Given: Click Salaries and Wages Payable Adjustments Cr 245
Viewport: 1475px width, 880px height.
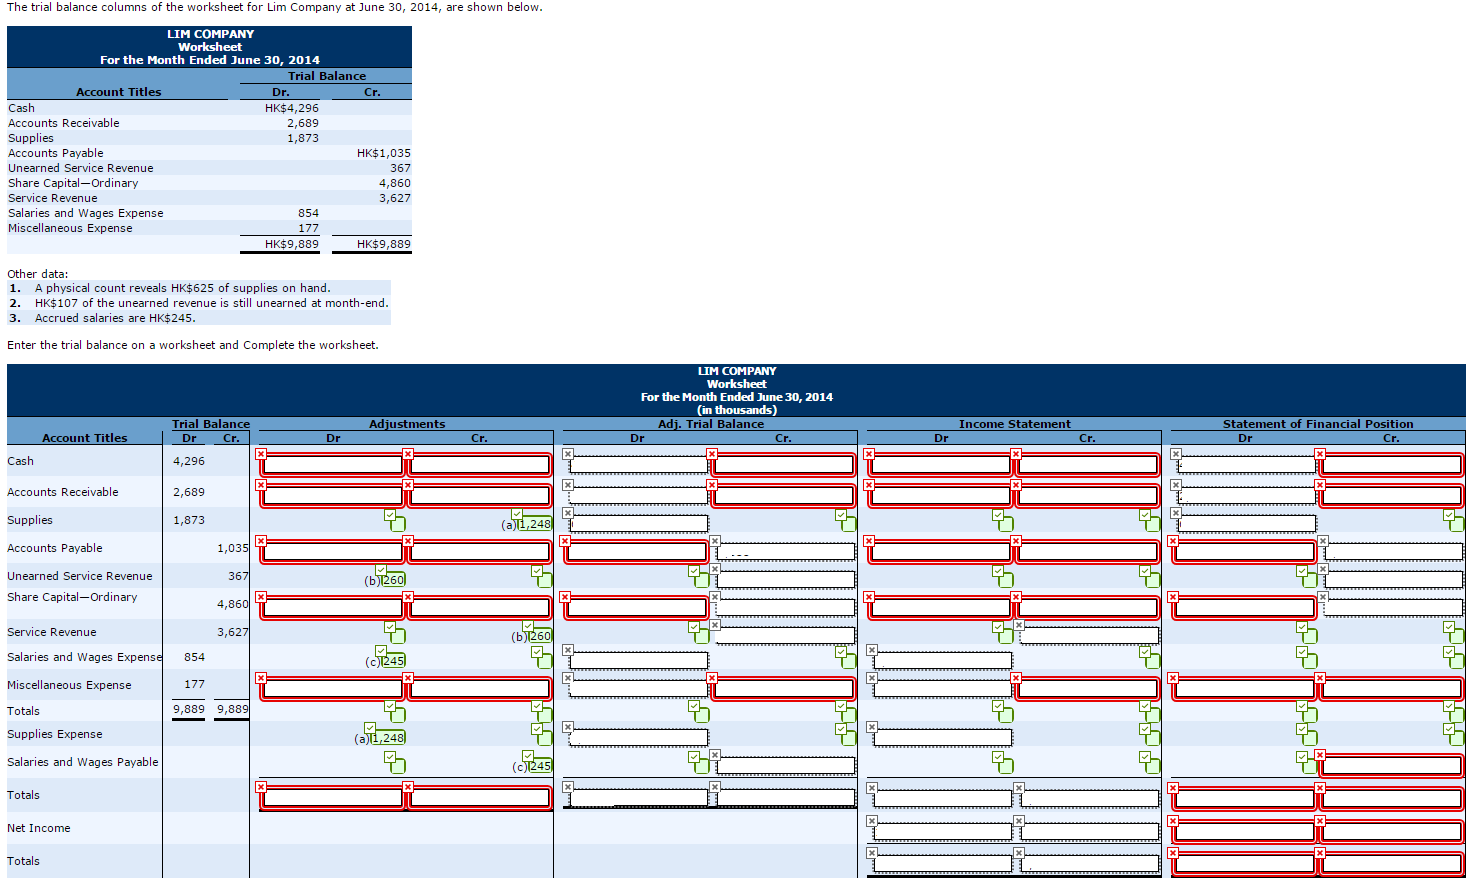Looking at the screenshot, I should pos(539,766).
